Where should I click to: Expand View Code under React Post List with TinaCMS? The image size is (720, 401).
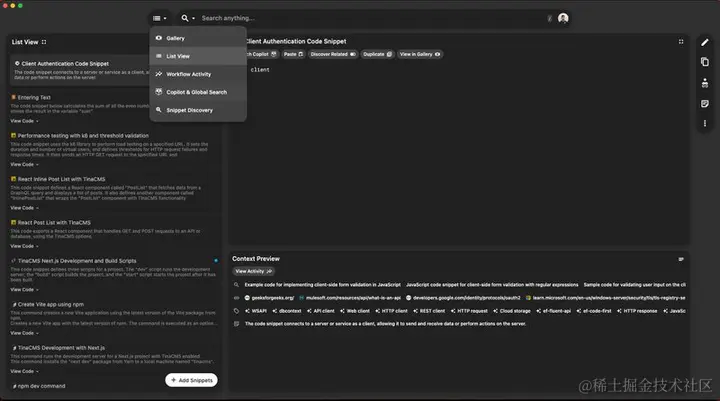(x=24, y=246)
